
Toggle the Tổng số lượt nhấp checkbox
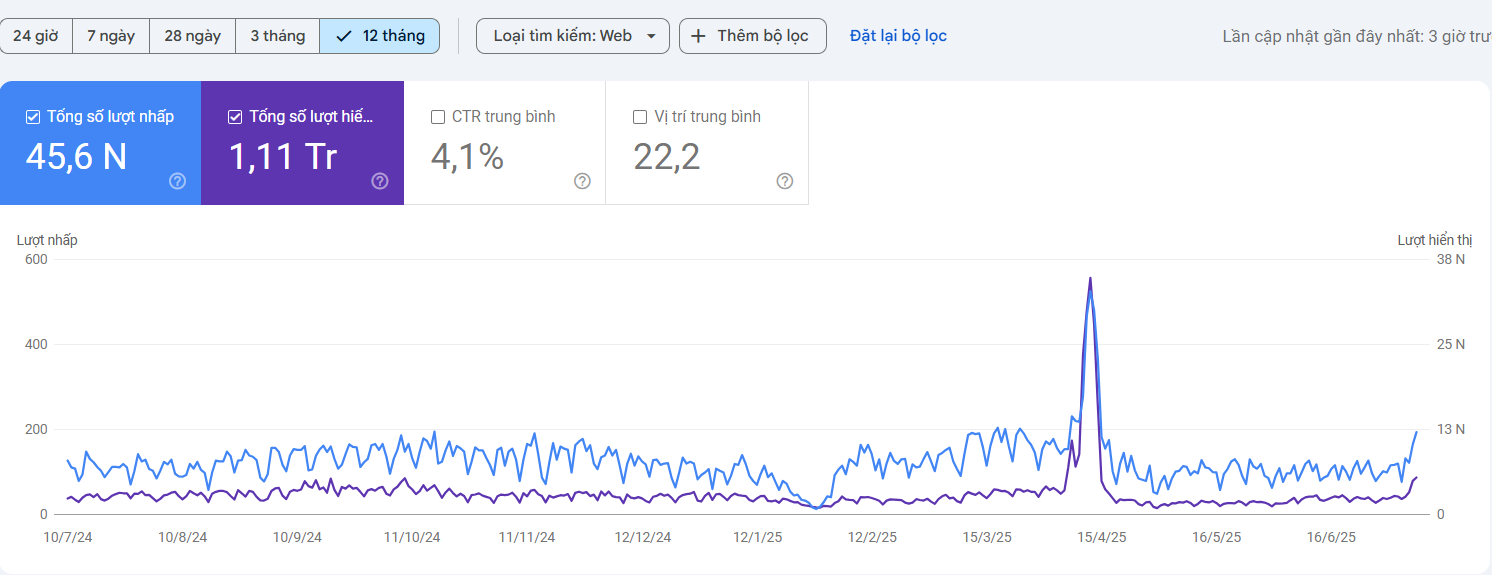33,117
